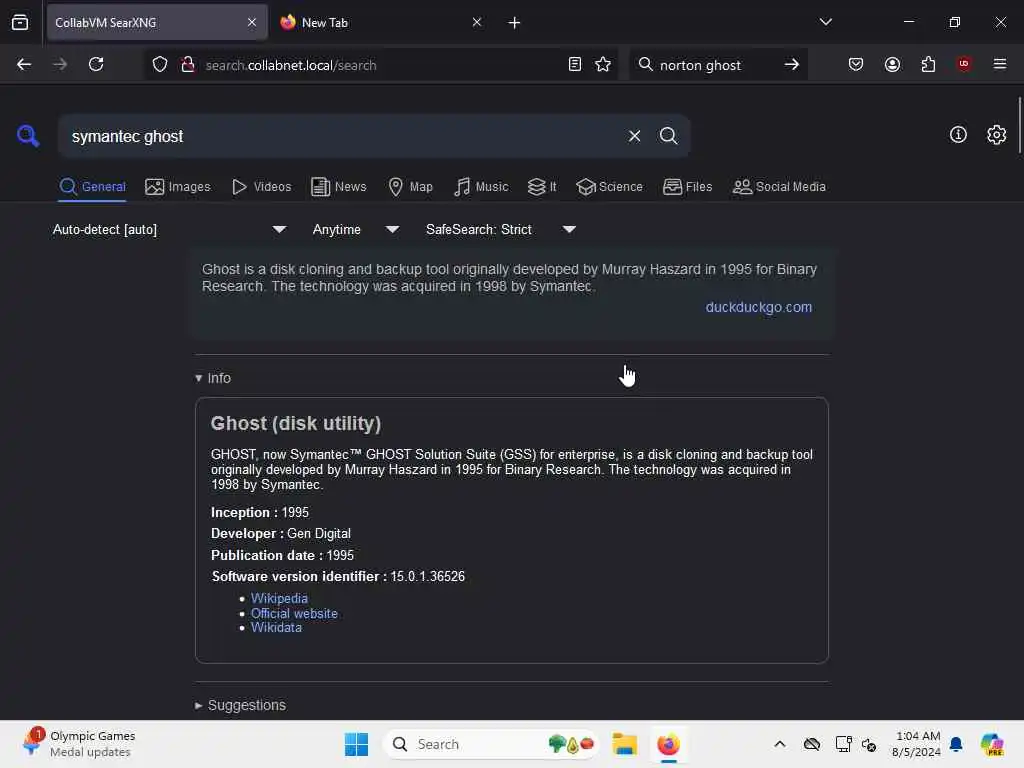Screen dimensions: 1024x768
Task: Open Olympic Games widget
Action: coord(78,744)
